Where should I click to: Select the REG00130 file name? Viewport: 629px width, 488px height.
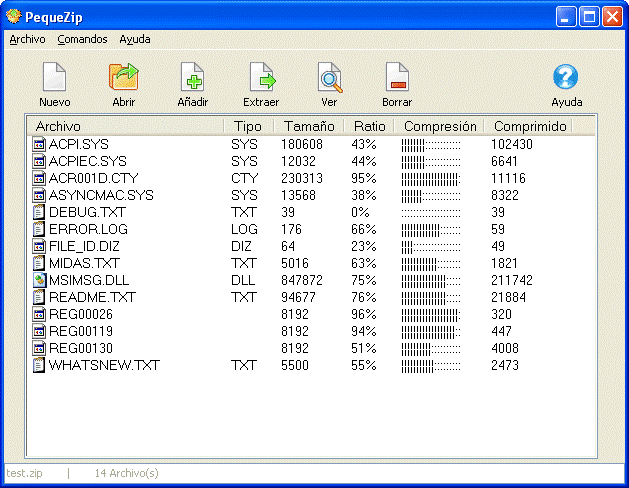click(81, 348)
